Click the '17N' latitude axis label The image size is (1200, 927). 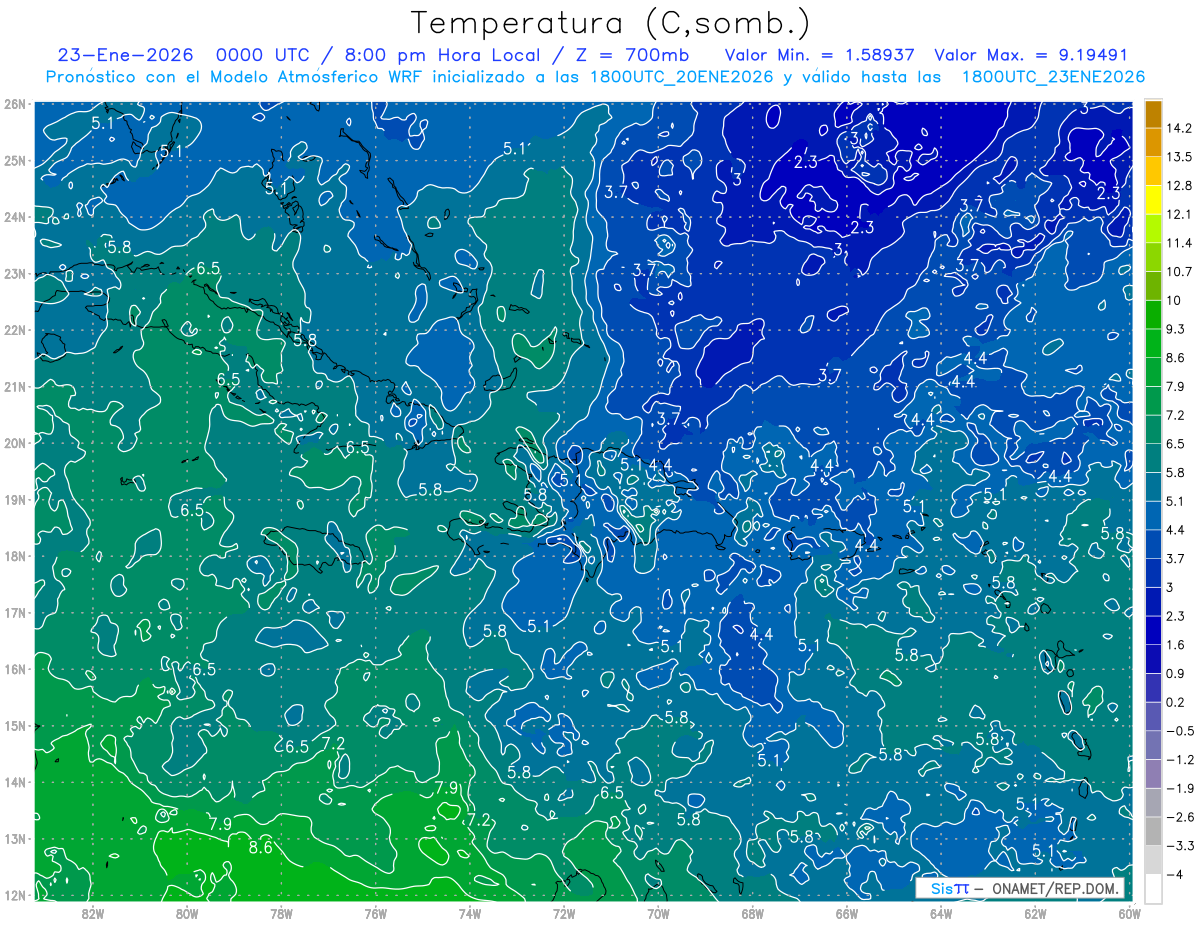(x=15, y=613)
